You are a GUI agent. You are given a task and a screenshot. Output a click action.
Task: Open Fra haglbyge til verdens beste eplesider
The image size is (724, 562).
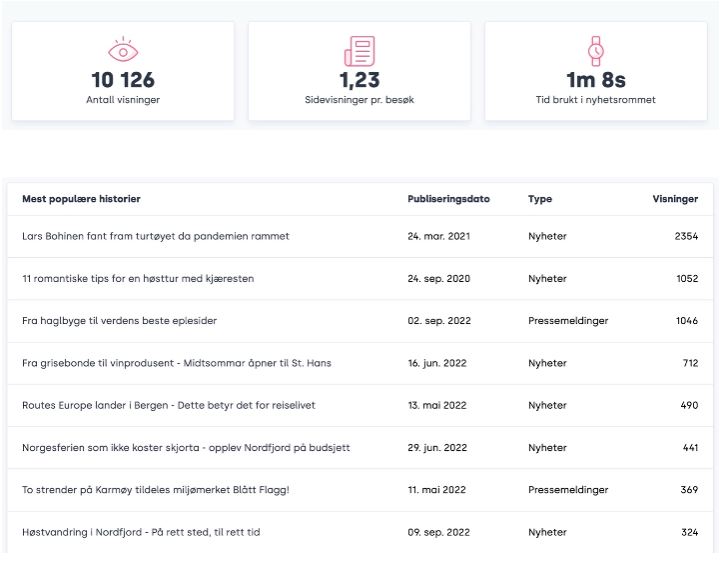pyautogui.click(x=119, y=321)
